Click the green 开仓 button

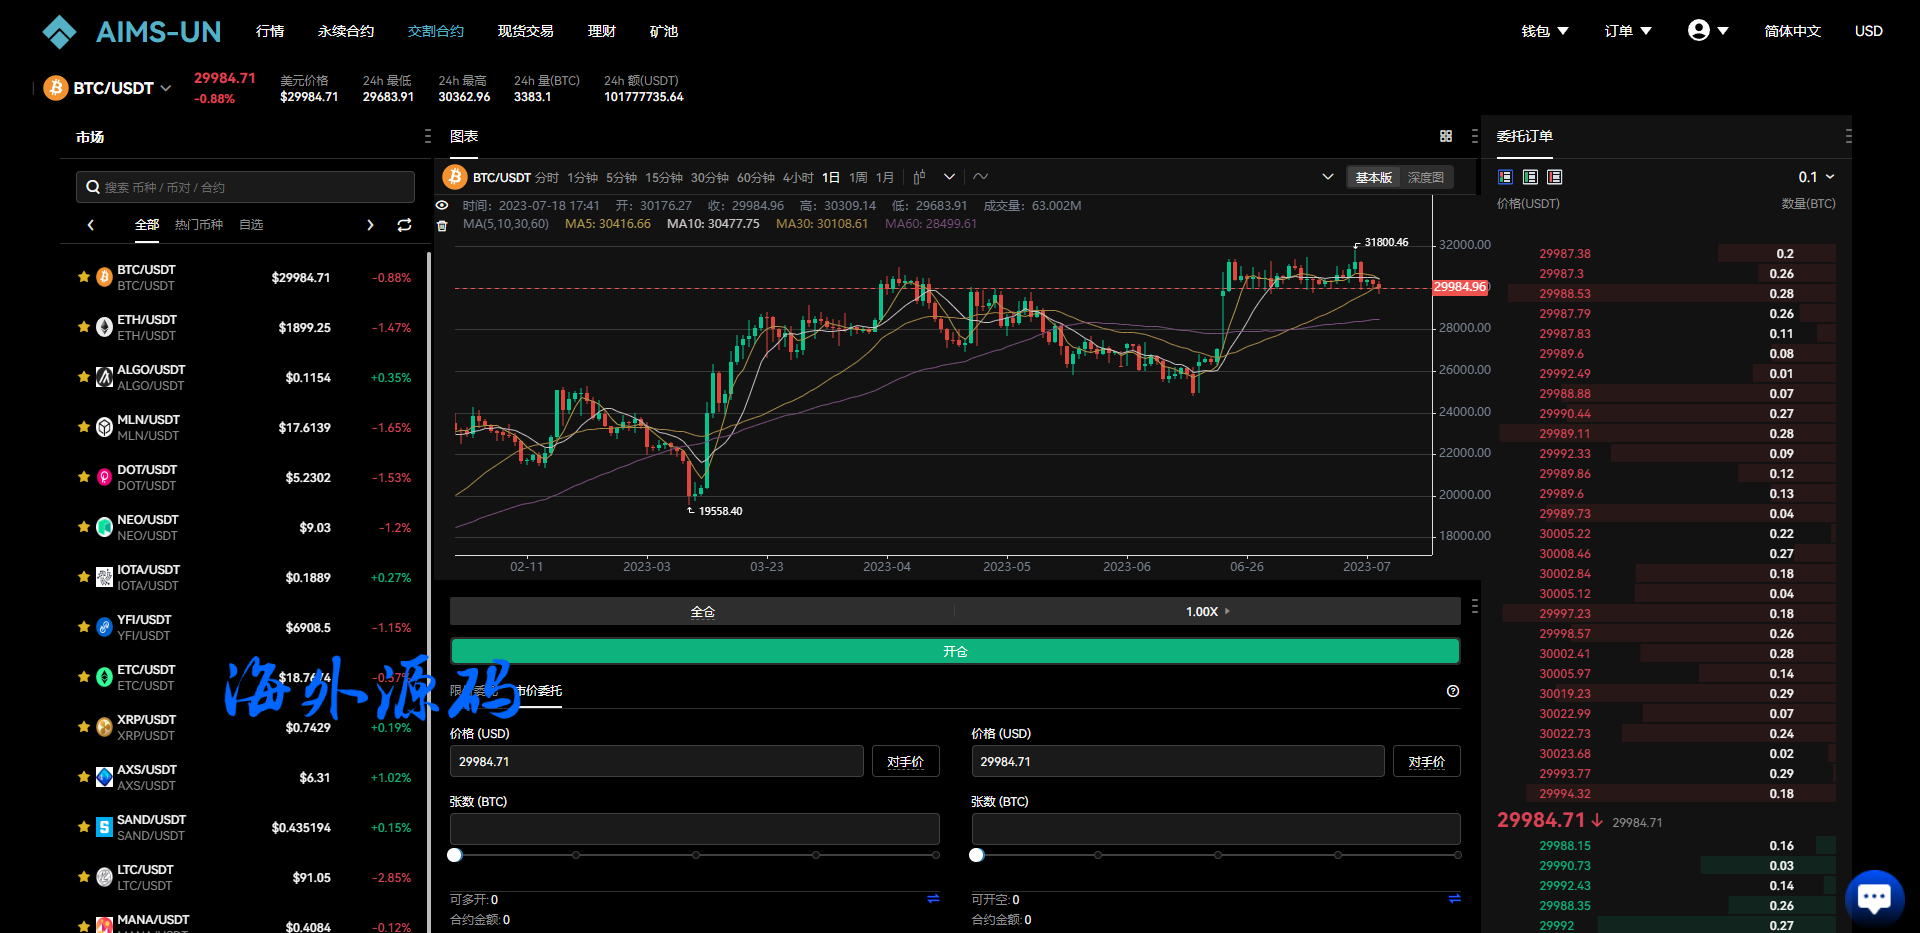954,651
